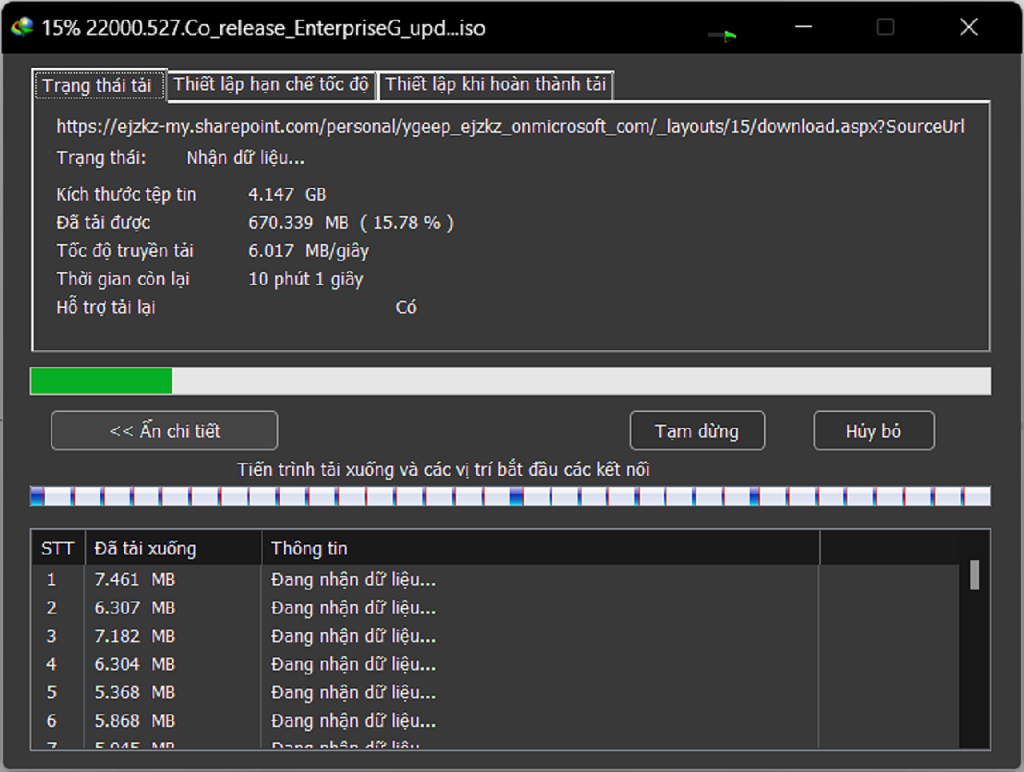Screen dimensions: 1024x772
Task: Maximize the download window
Action: point(886,27)
